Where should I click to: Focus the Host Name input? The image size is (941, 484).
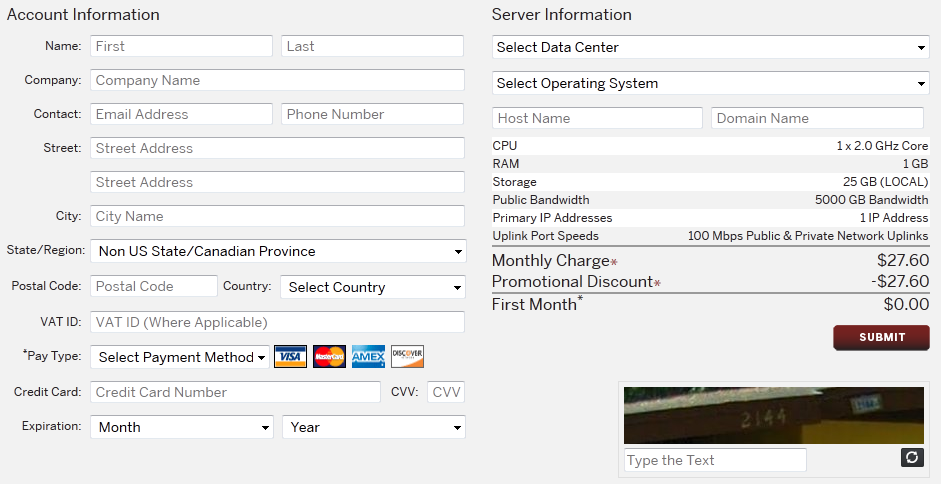point(597,118)
